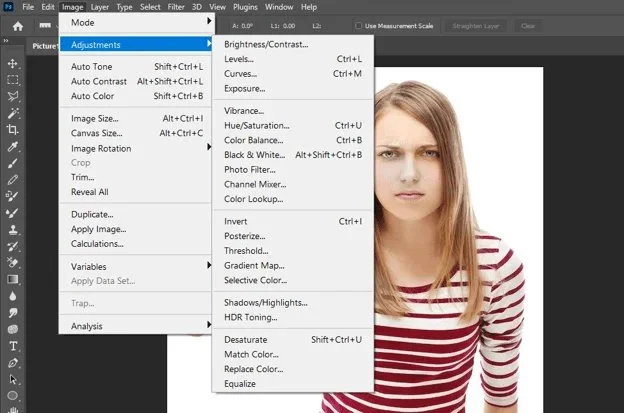Choose Desaturate adjustment
624x413 pixels.
click(x=293, y=340)
